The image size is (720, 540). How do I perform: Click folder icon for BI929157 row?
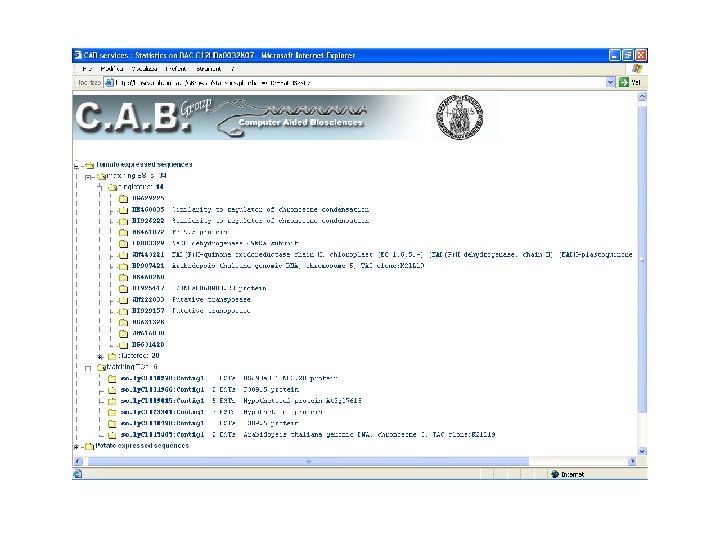click(124, 311)
